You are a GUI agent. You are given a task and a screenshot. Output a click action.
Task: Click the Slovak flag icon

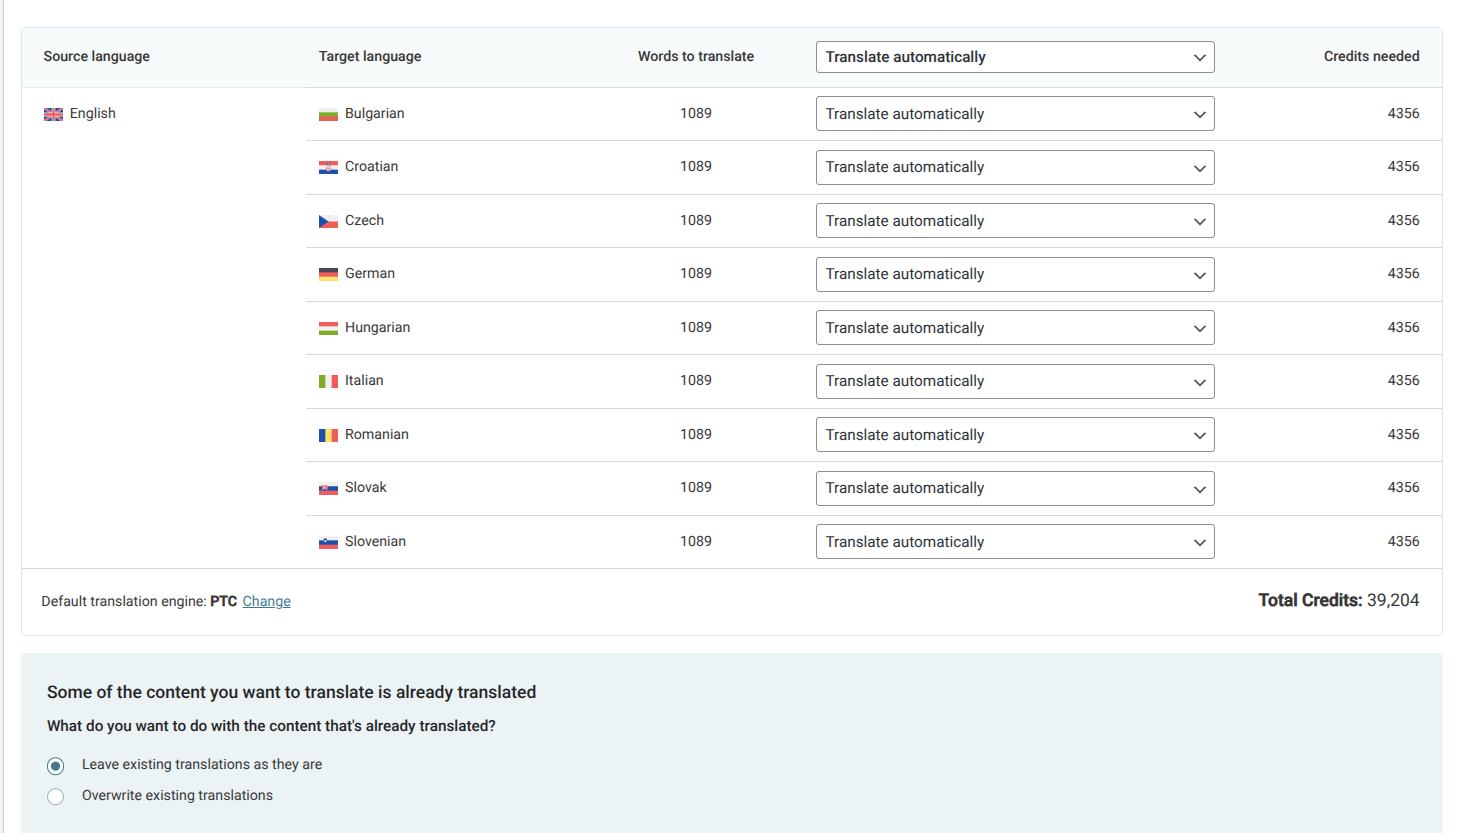point(328,488)
